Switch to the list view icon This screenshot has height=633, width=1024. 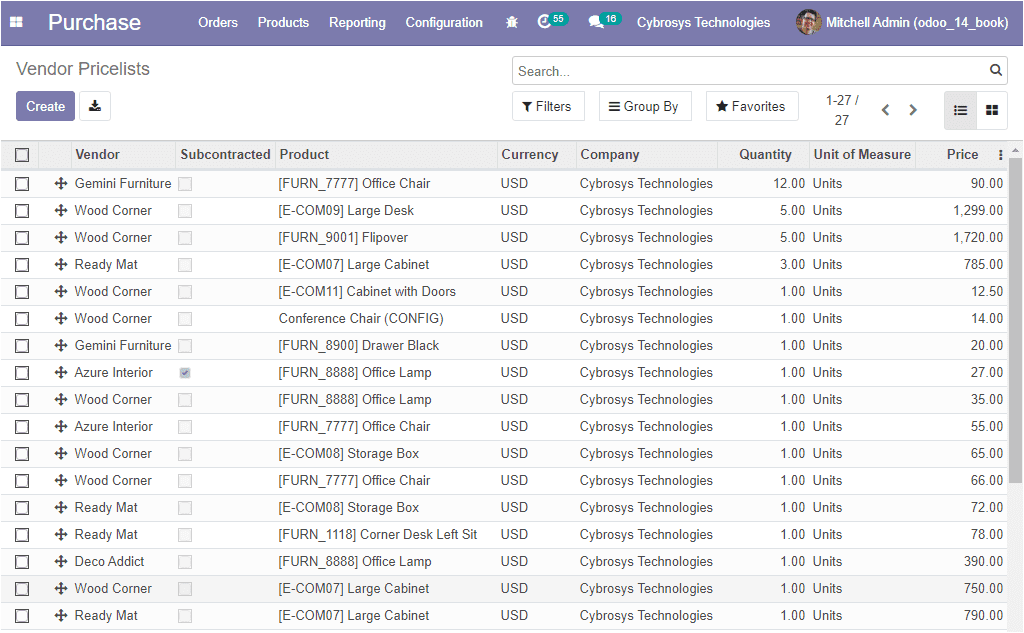(960, 110)
